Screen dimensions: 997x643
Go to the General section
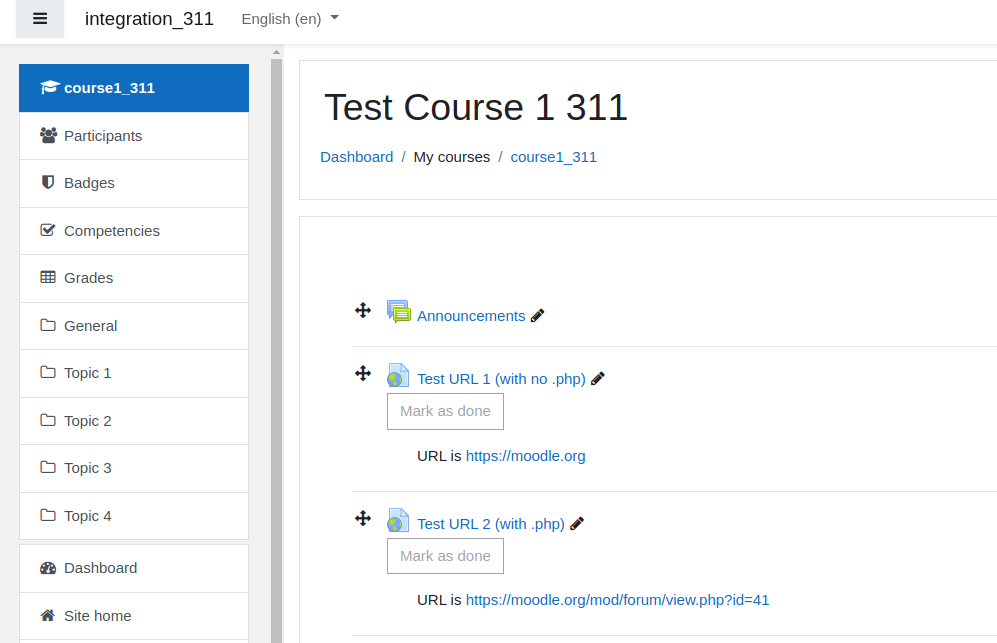click(x=134, y=326)
